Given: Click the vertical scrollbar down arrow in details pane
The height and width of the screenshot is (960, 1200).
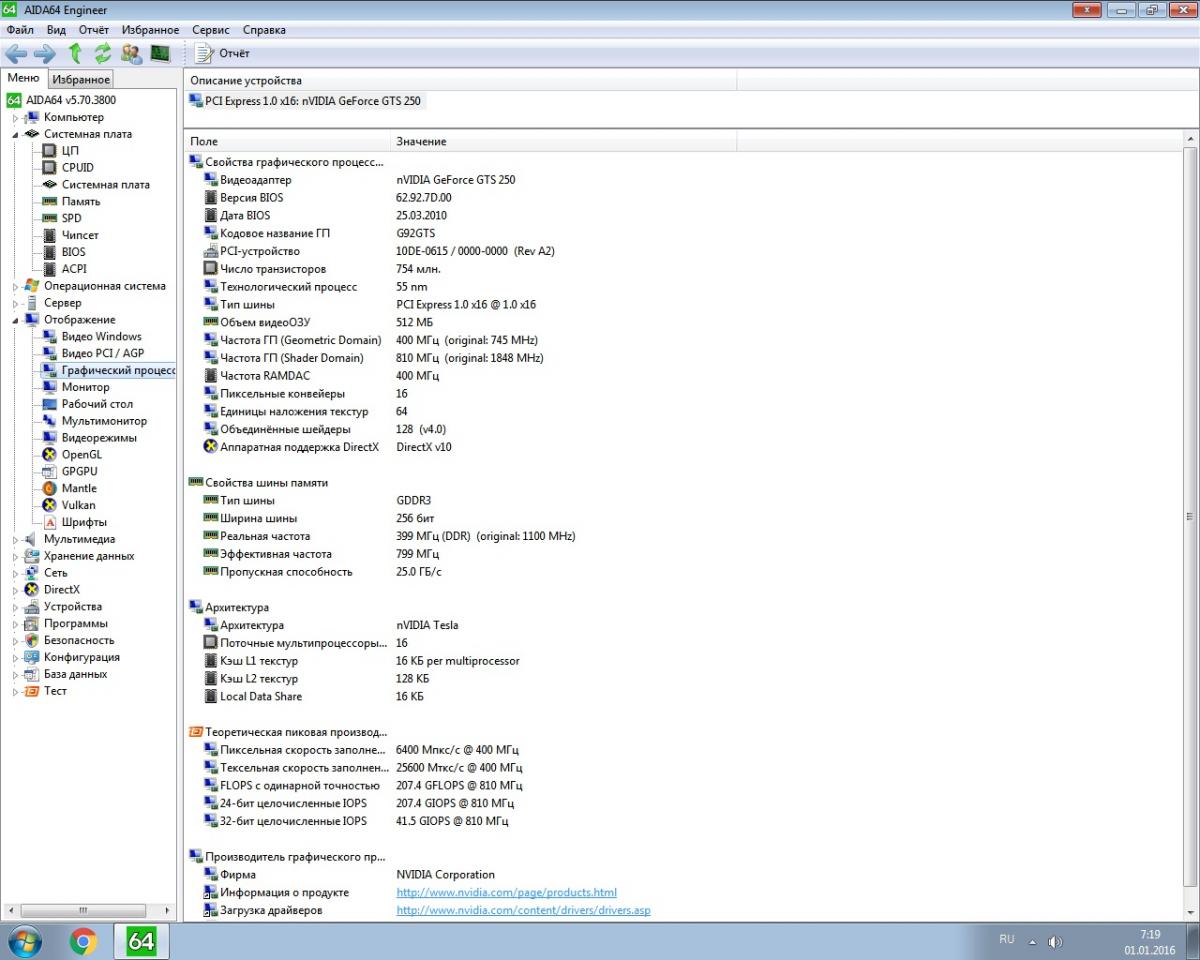Looking at the screenshot, I should (x=1190, y=914).
